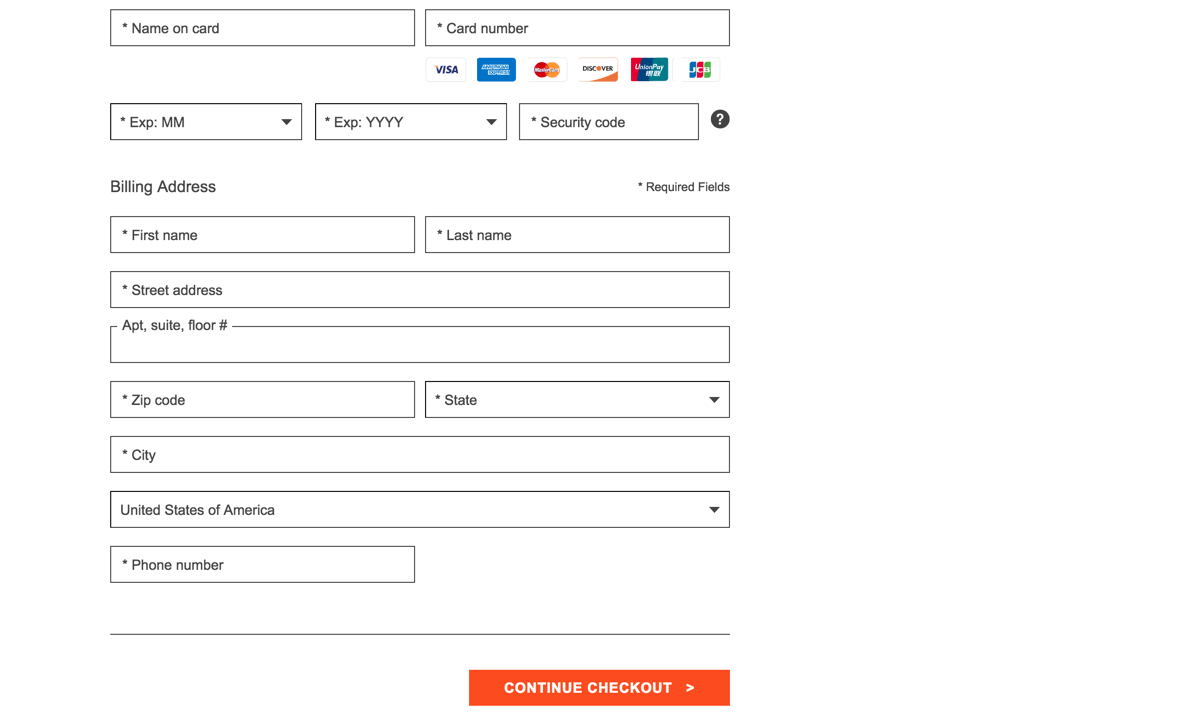
Task: Change the United States of America country selector
Action: click(x=420, y=510)
